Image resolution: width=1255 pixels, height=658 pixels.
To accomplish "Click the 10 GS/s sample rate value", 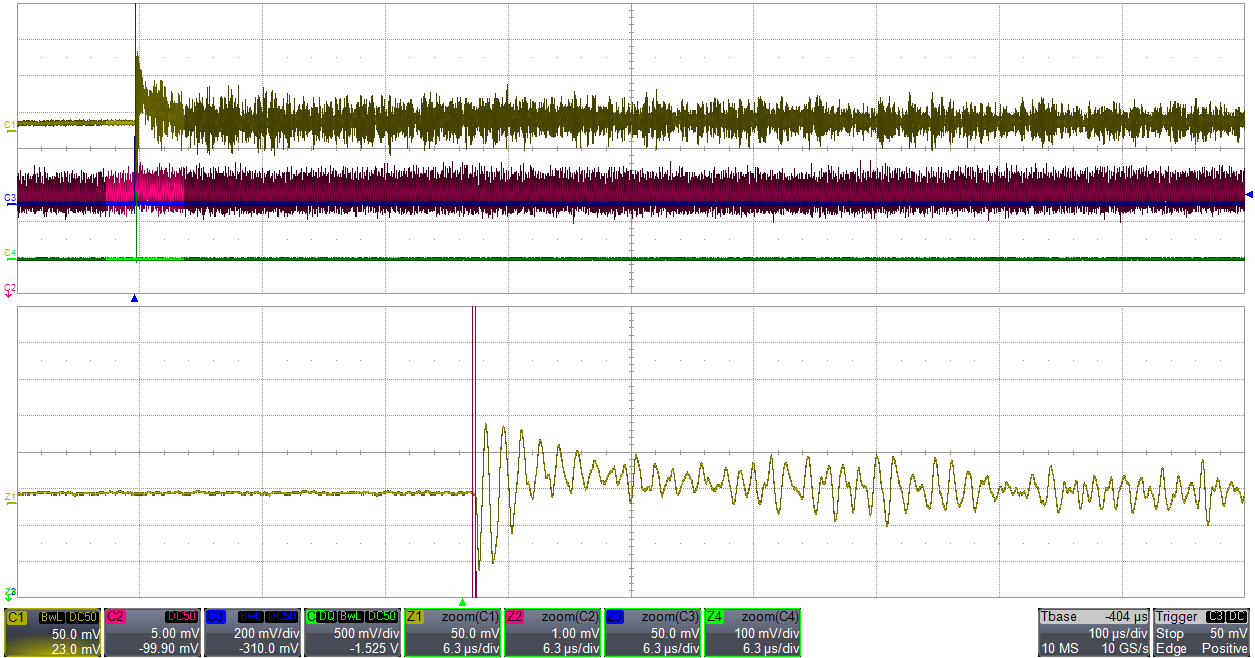I will pos(1125,649).
